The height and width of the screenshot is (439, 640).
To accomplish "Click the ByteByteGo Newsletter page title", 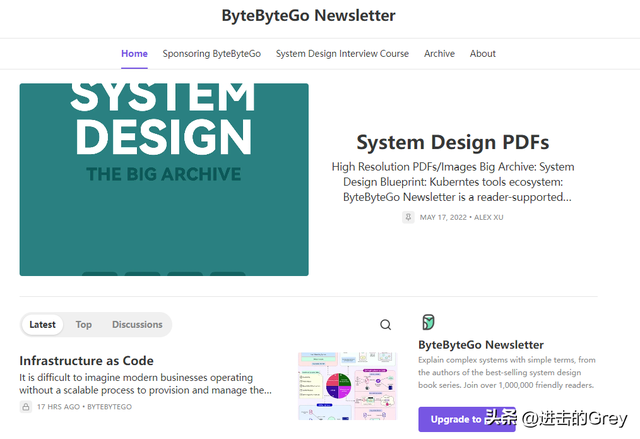I will coord(308,16).
